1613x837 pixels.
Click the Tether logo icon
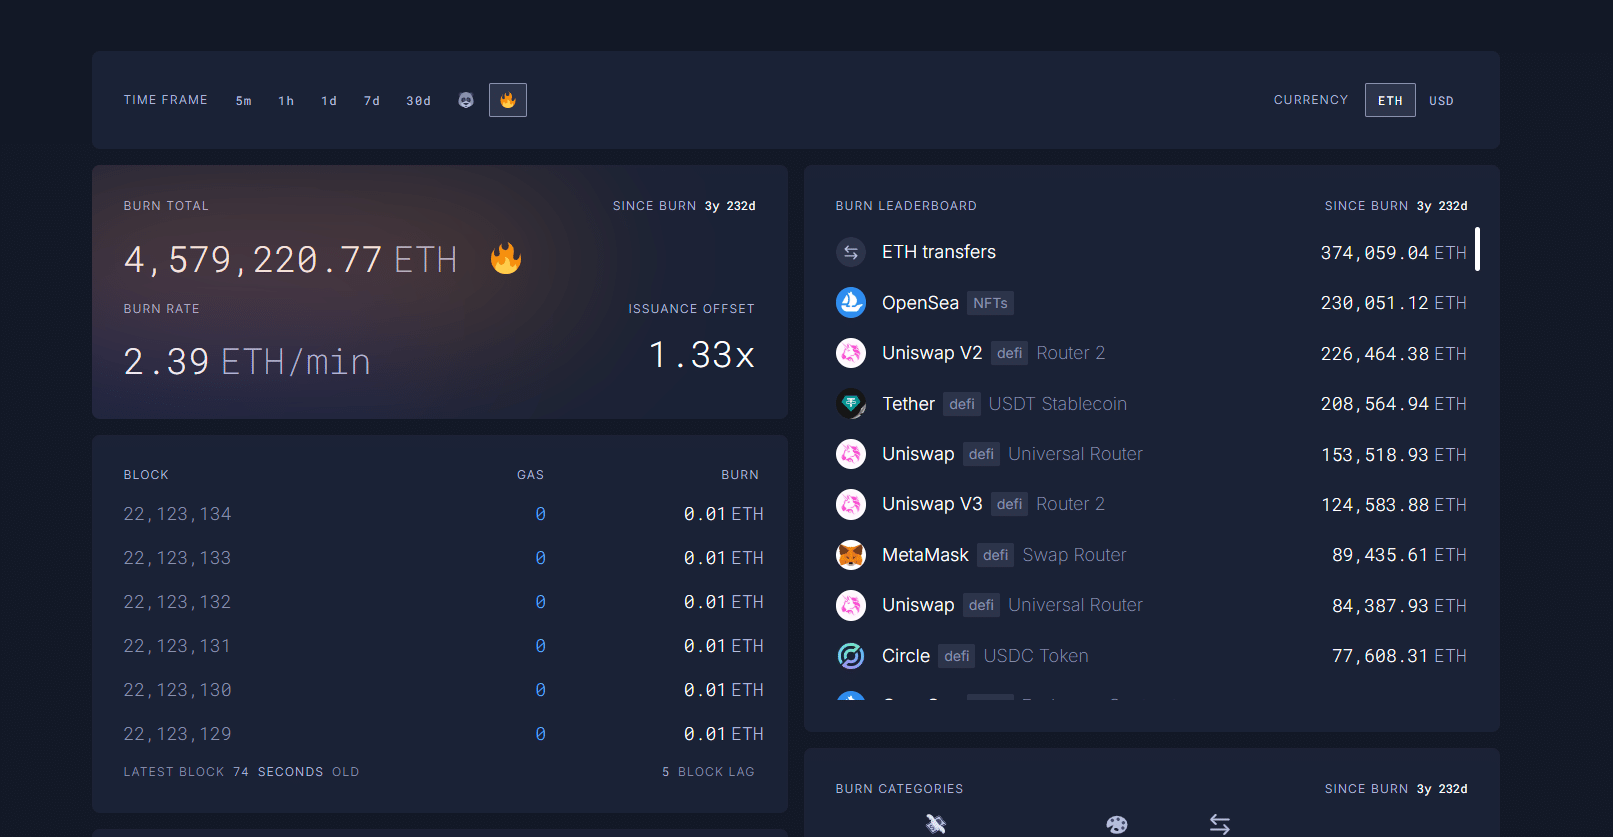tap(851, 403)
